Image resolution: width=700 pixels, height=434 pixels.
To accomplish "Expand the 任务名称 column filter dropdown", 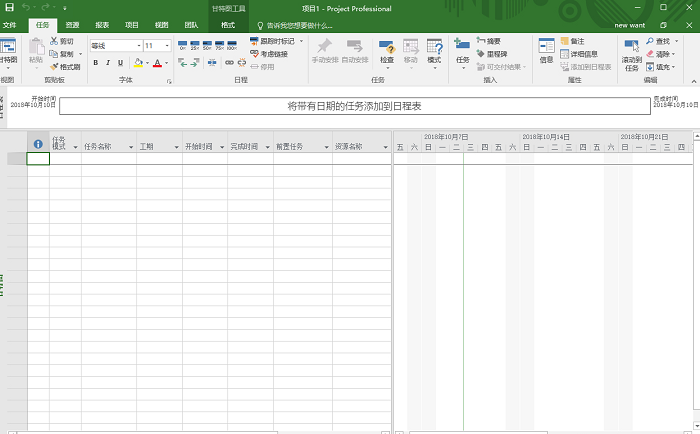I will click(130, 146).
